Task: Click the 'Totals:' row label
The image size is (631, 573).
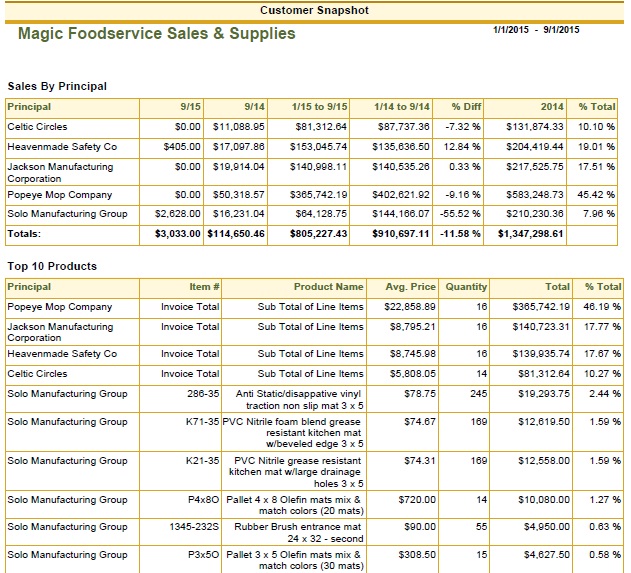Action: click(x=24, y=234)
